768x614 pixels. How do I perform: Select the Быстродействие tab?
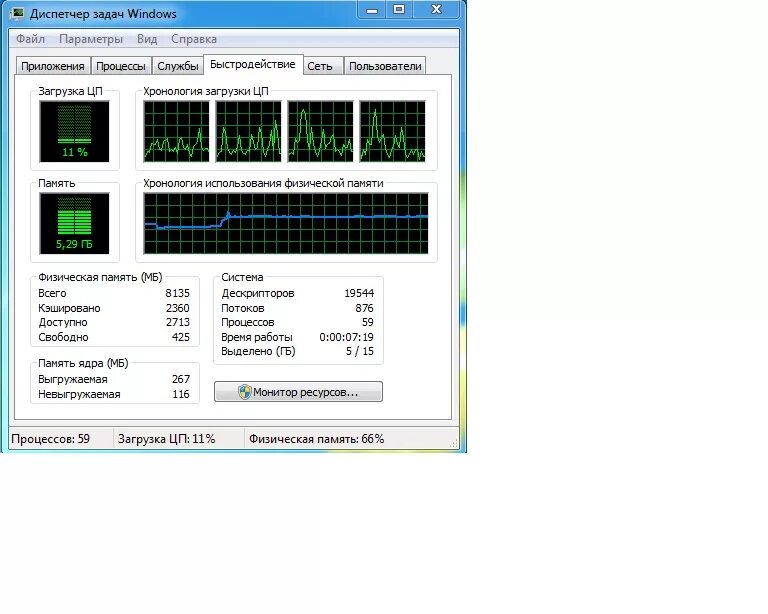[x=253, y=65]
